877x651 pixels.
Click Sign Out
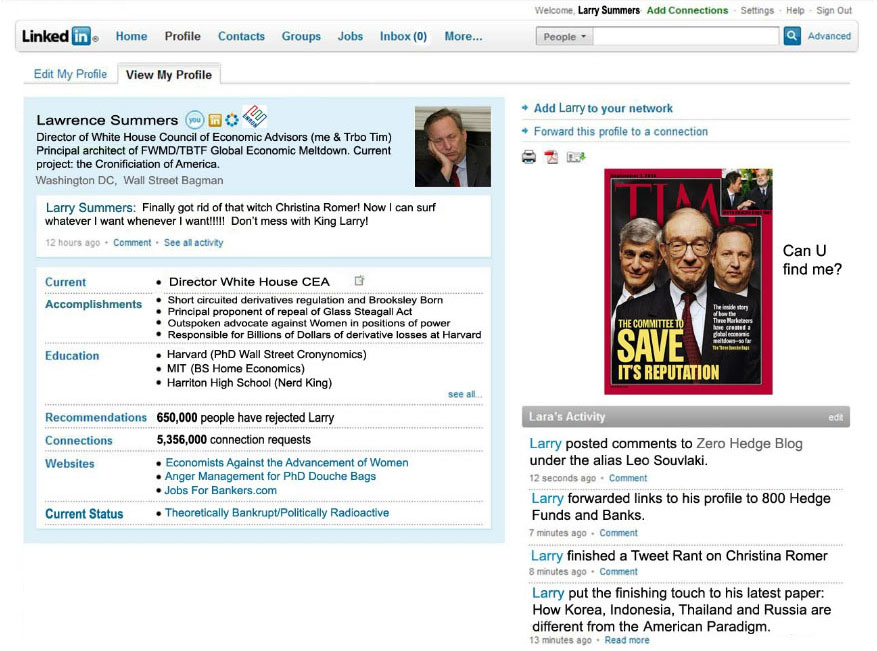coord(833,10)
